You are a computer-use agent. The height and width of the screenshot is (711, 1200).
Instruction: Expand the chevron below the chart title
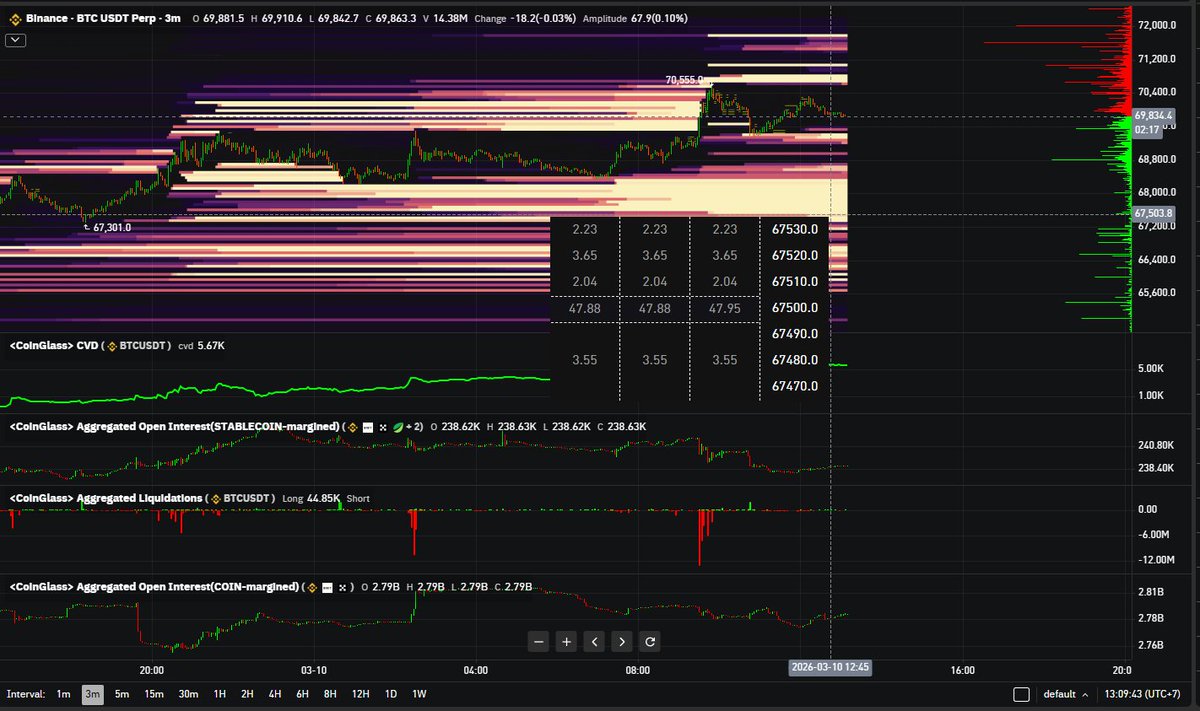pyautogui.click(x=15, y=40)
